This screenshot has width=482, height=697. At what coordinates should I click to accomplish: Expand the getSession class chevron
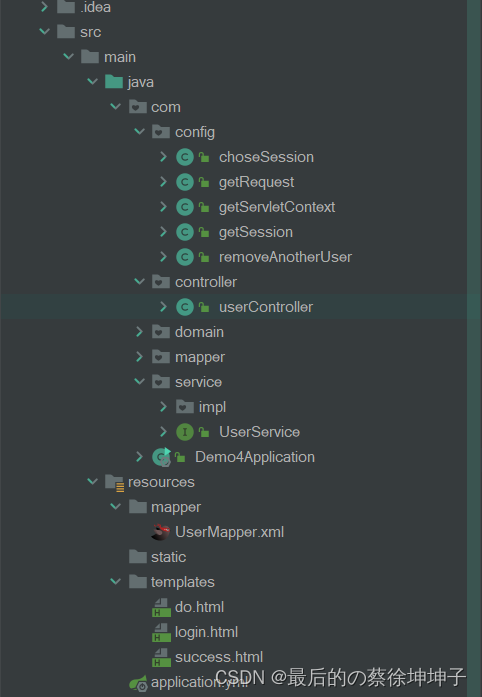[163, 232]
